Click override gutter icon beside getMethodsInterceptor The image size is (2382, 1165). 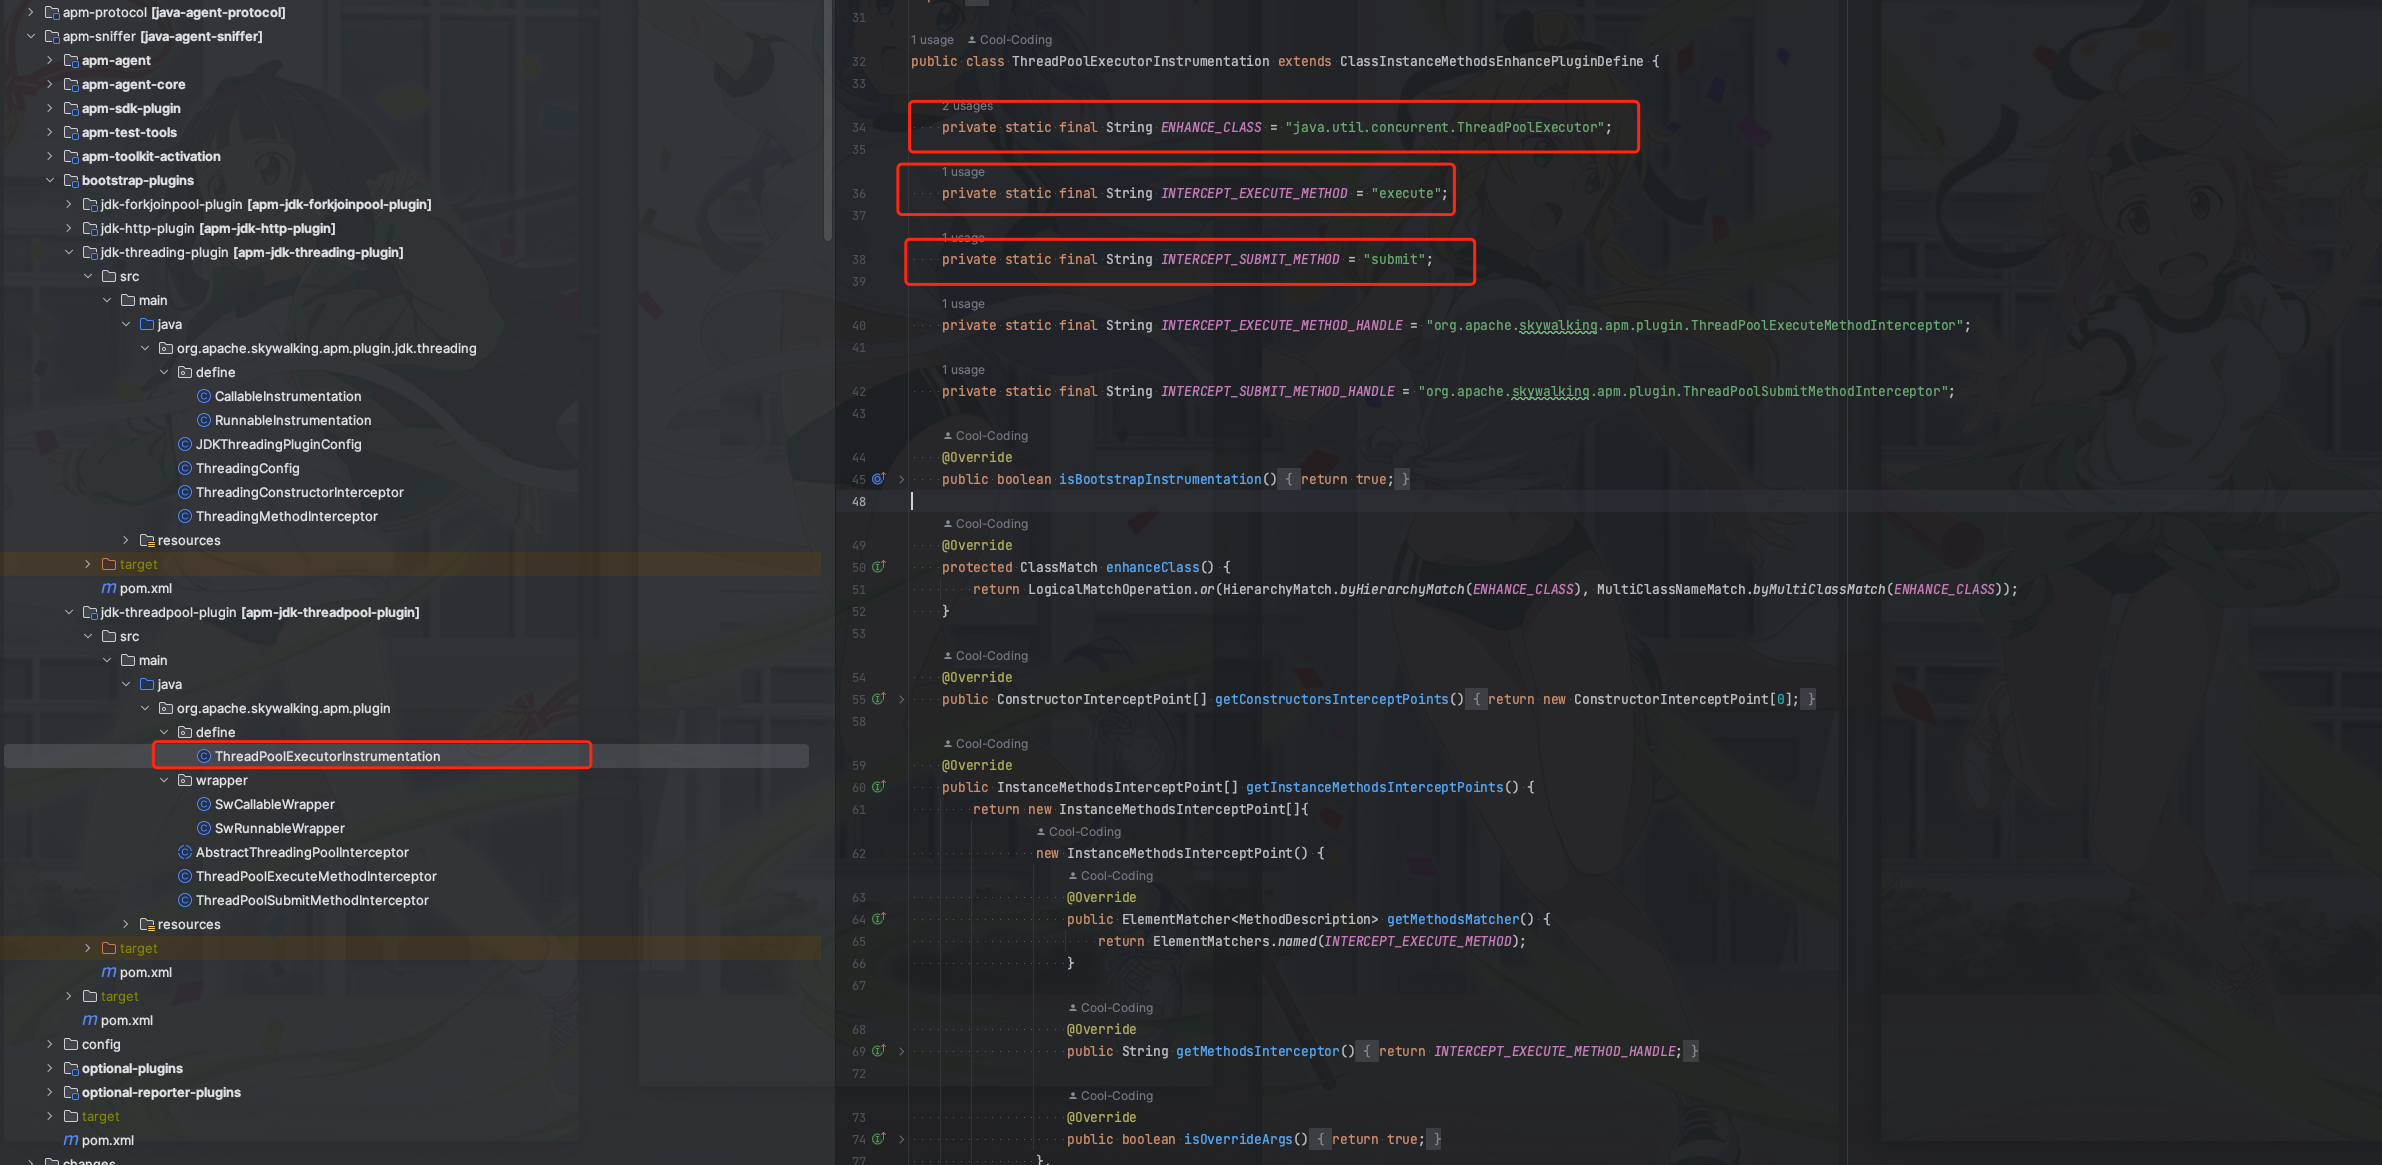tap(878, 1051)
